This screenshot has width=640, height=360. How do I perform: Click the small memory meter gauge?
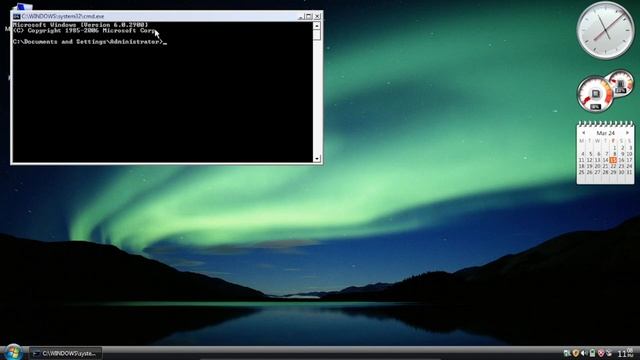click(620, 84)
